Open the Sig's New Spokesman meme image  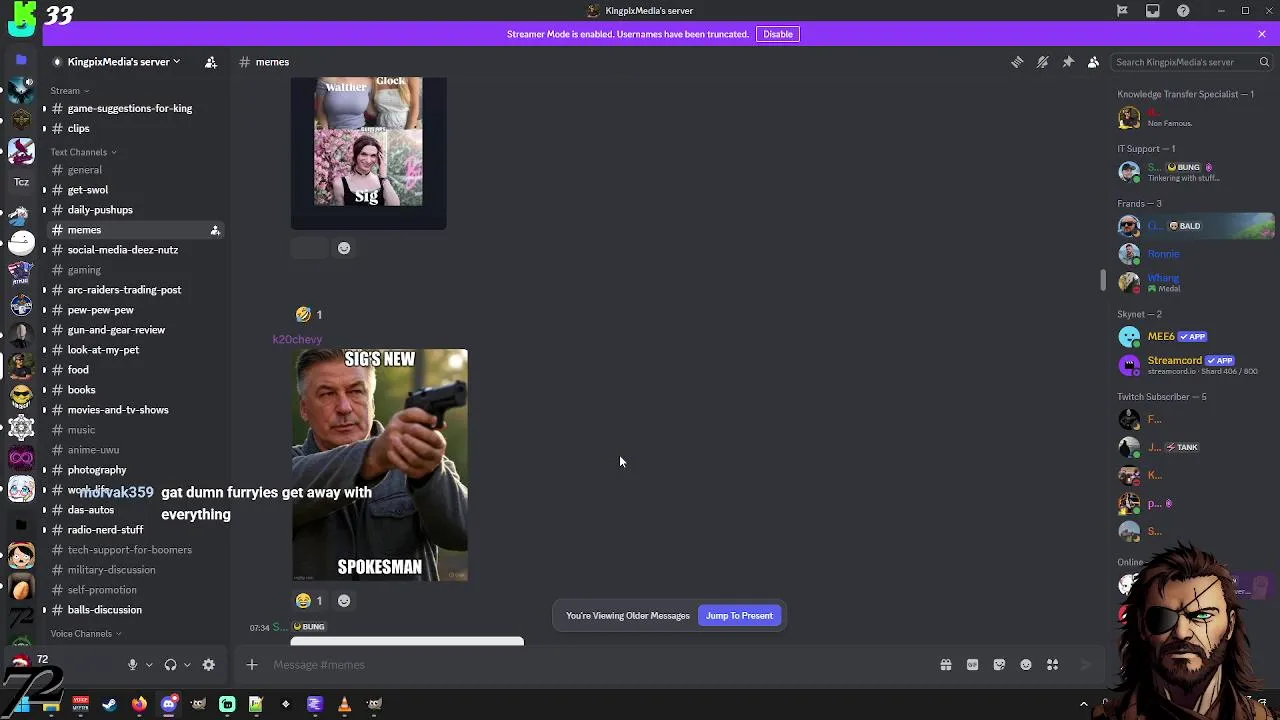point(380,465)
